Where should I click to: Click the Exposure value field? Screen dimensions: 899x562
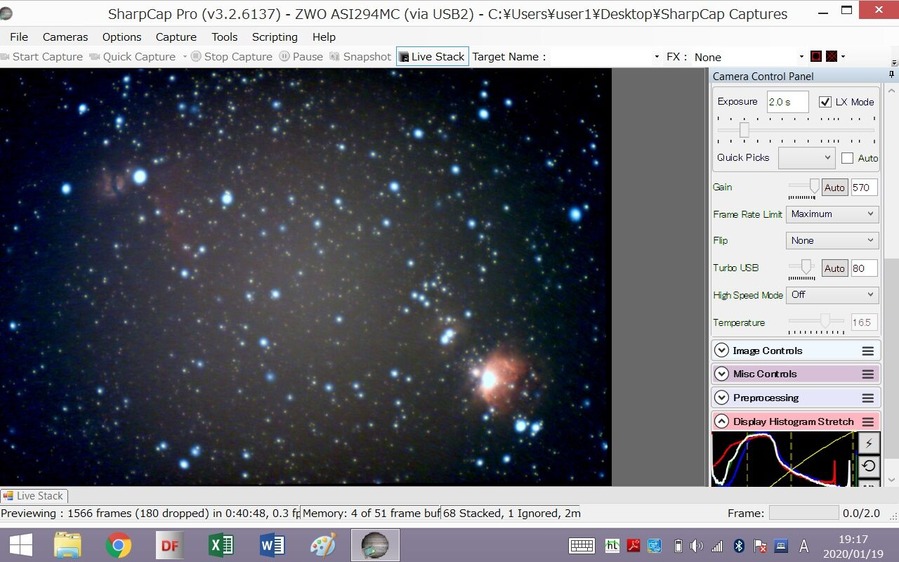pos(787,102)
